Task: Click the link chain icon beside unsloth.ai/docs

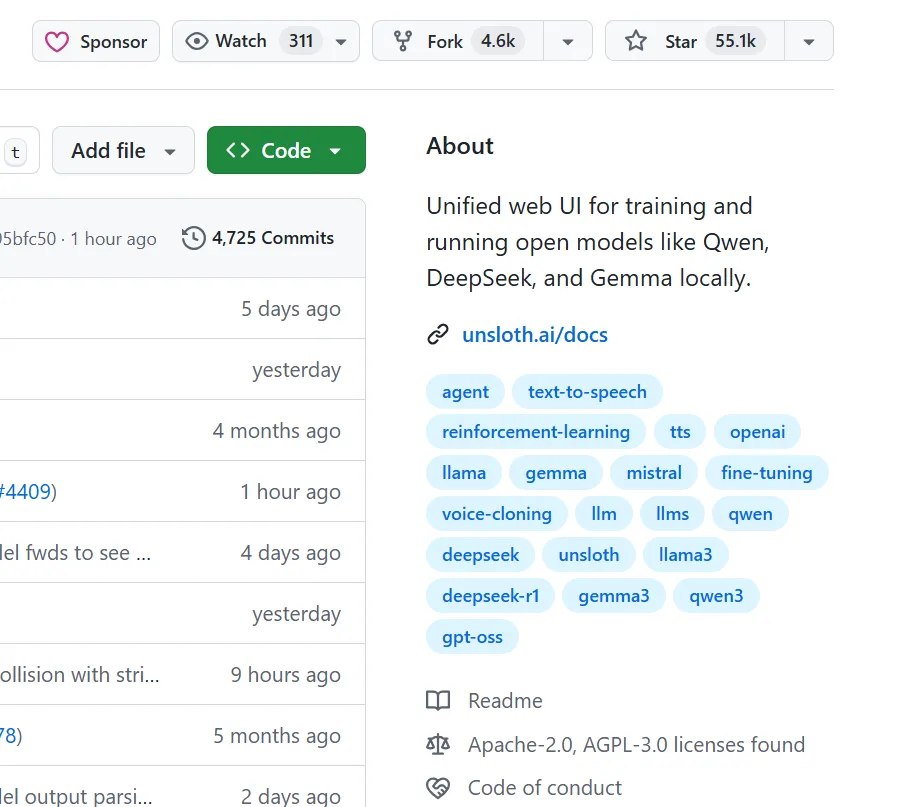Action: point(438,334)
